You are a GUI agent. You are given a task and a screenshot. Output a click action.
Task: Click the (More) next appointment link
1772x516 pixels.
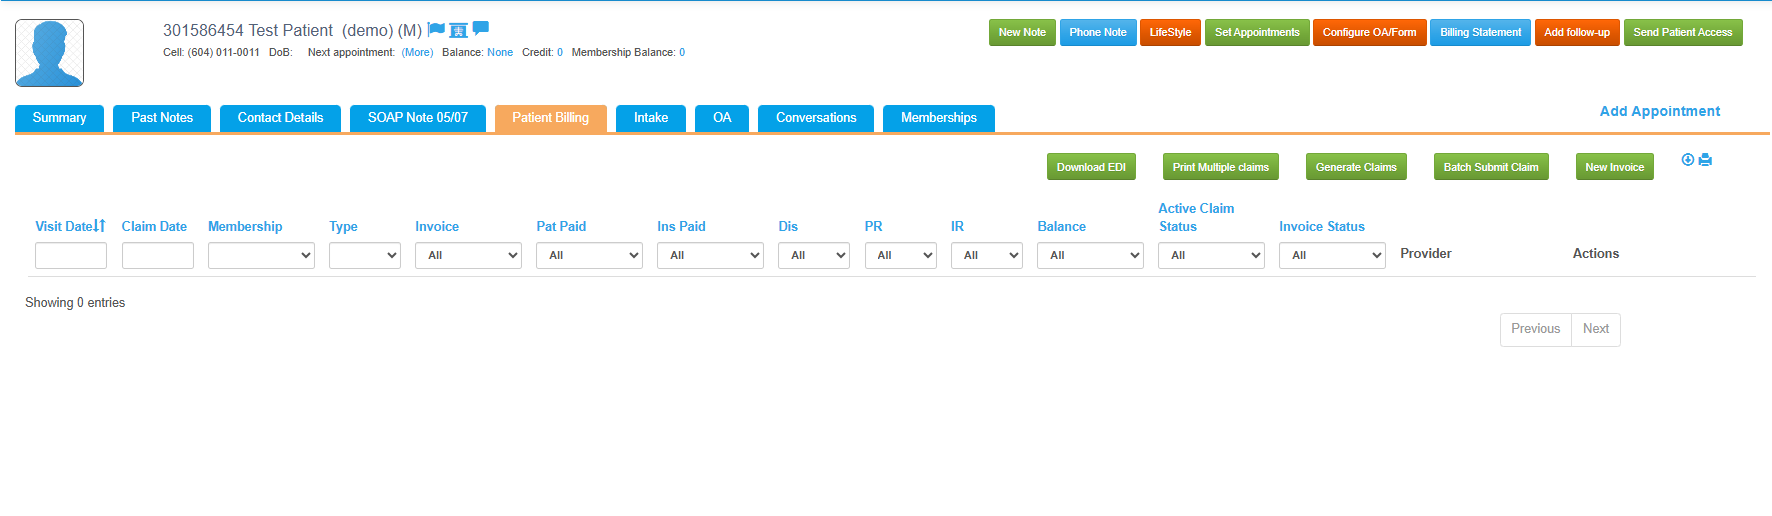click(x=417, y=53)
